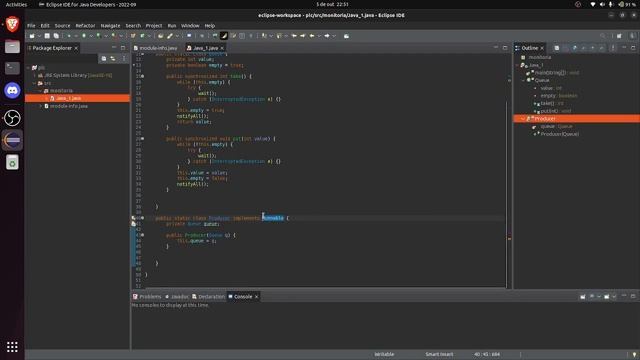Select the Producer(Queue) constructor in Outline
640x360 pixels.
[x=560, y=134]
